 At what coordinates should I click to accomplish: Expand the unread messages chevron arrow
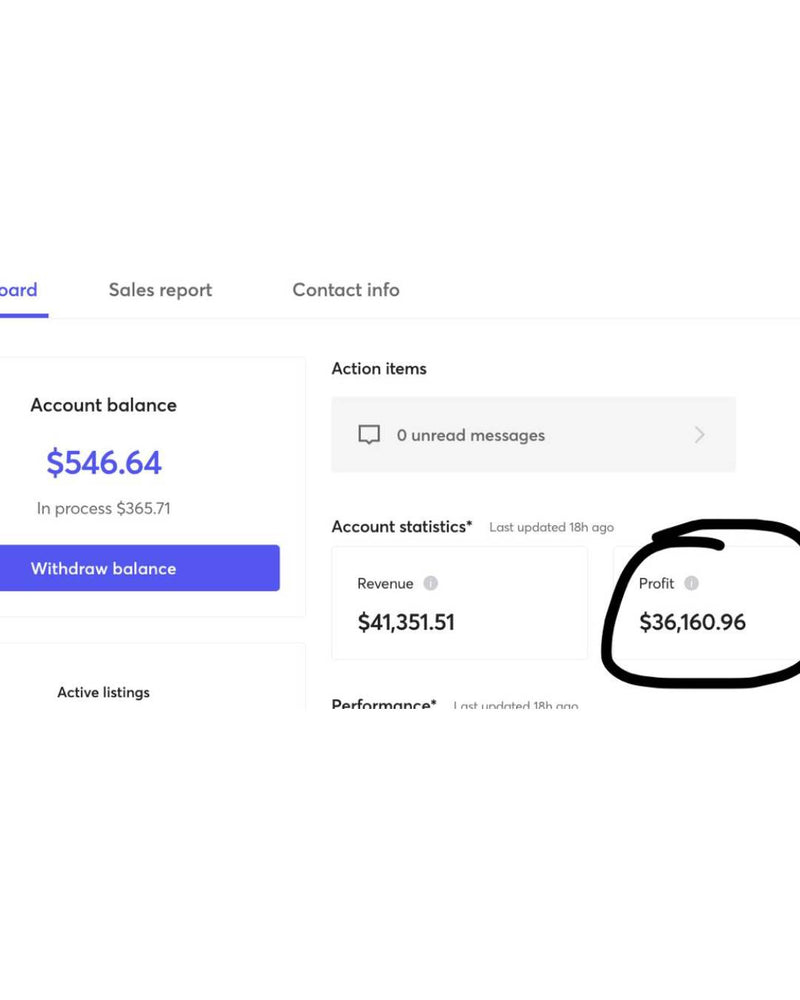(x=700, y=435)
